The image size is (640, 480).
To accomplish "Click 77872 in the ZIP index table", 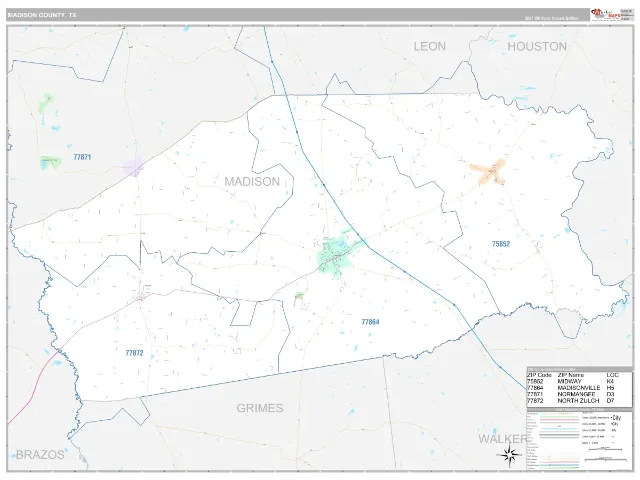I will click(535, 401).
